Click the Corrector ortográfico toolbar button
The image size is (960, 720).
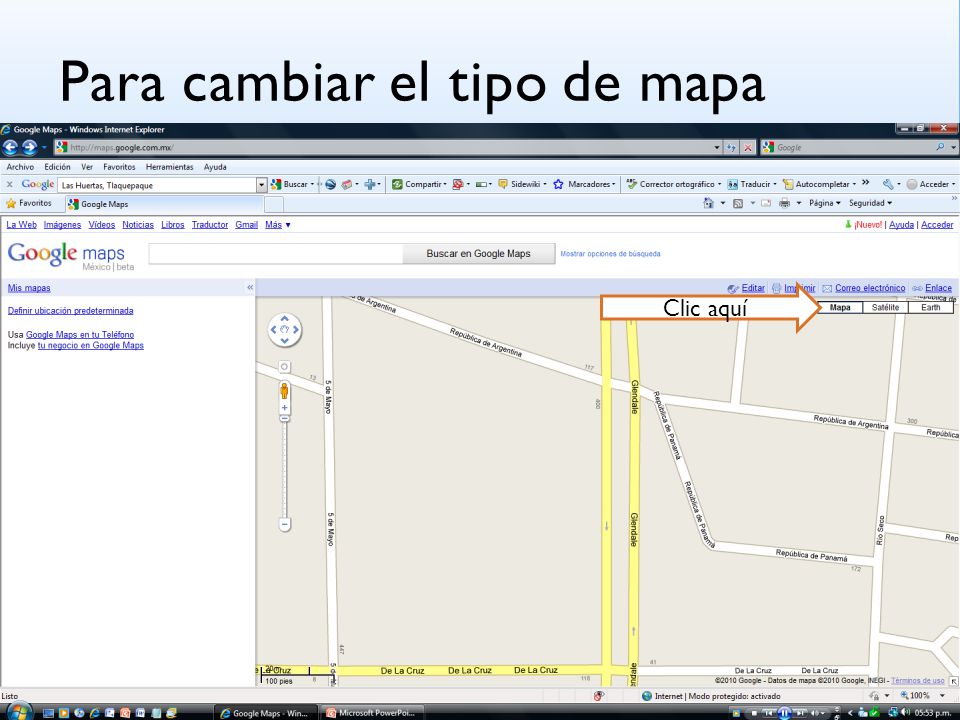coord(673,184)
